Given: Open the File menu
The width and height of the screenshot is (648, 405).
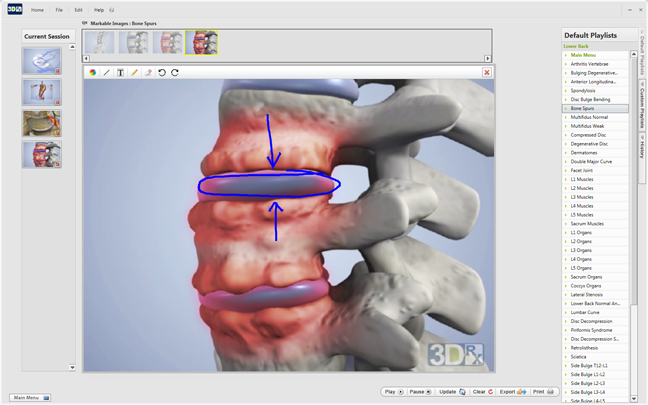Looking at the screenshot, I should click(59, 10).
